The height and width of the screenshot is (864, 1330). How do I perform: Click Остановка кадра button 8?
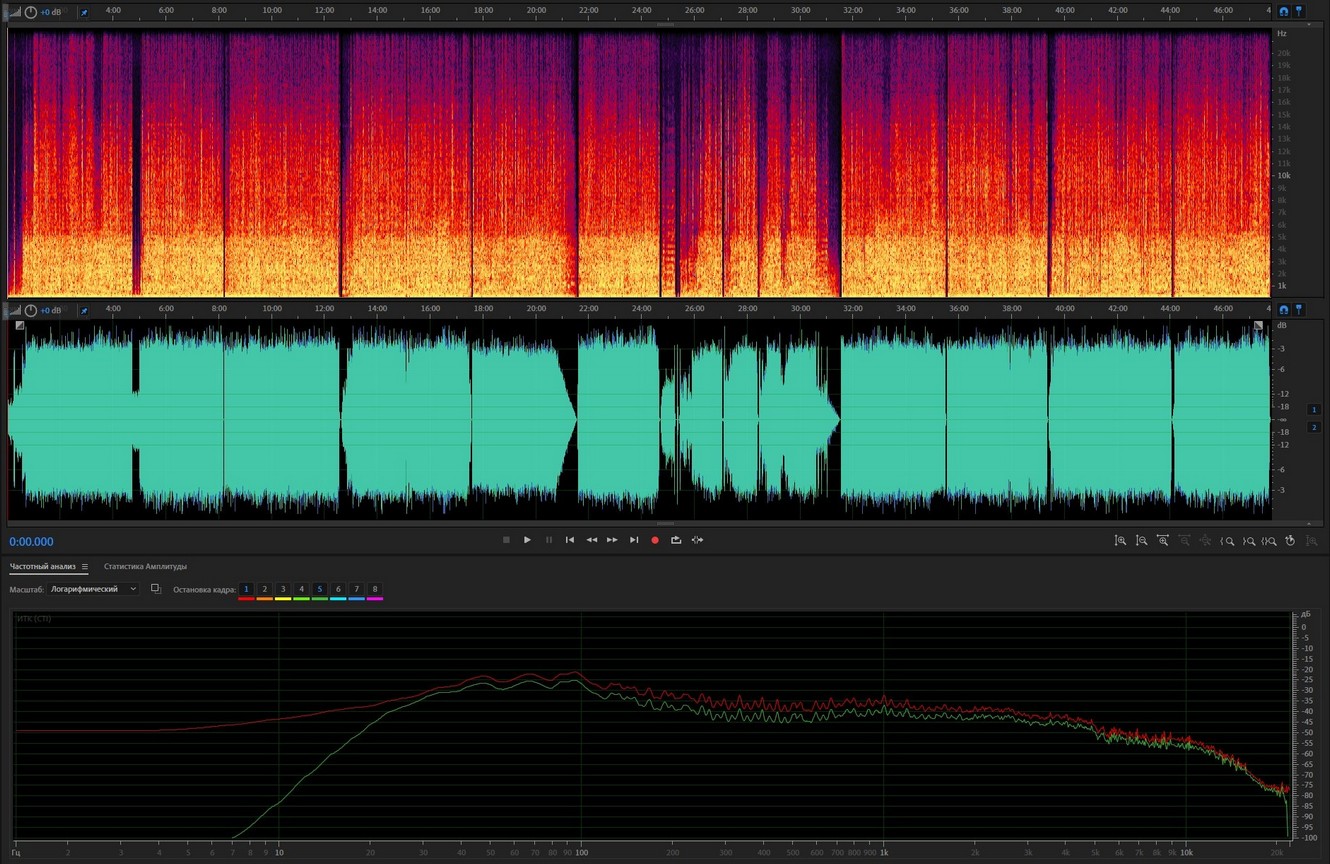coord(375,590)
